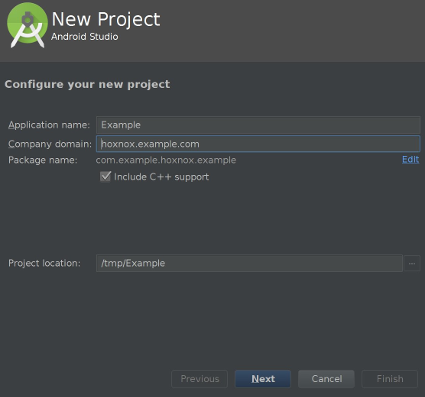Go to Previous wizard step
The width and height of the screenshot is (425, 397).
[199, 379]
